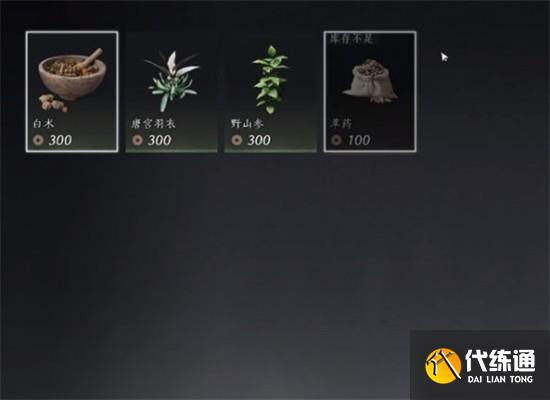
Task: Click the coin icon beside 野山参's price
Action: pos(237,140)
